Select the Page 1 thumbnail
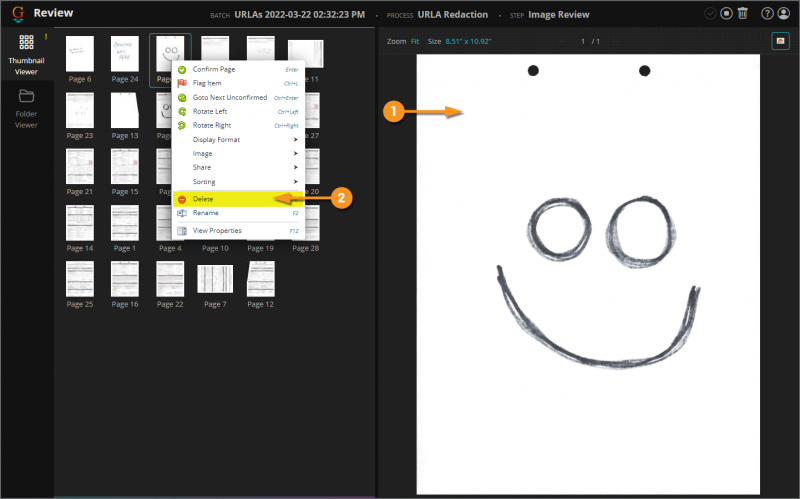This screenshot has height=499, width=800. coord(125,223)
